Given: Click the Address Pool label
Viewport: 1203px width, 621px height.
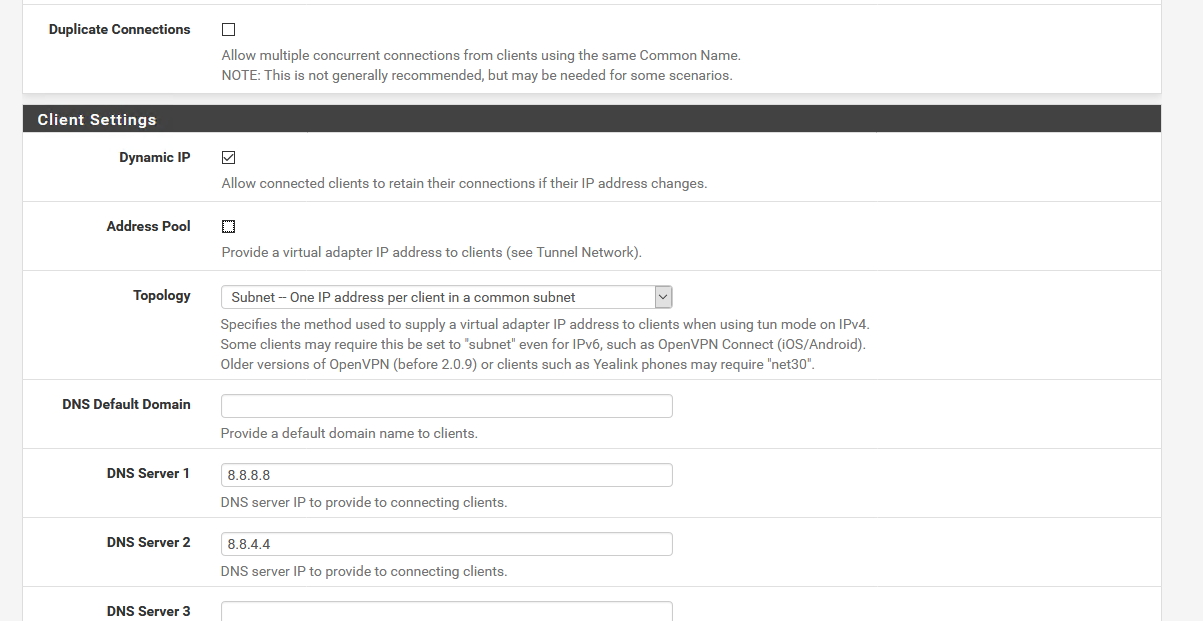Looking at the screenshot, I should click(148, 226).
